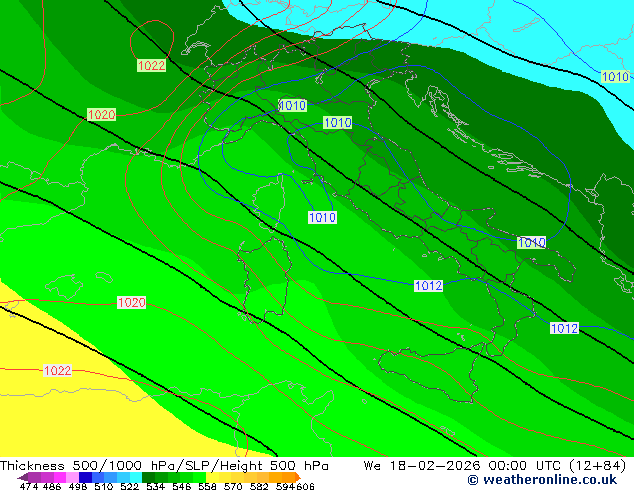The height and width of the screenshot is (490, 634).
Task: Select the legend value 582
Action: [259, 486]
